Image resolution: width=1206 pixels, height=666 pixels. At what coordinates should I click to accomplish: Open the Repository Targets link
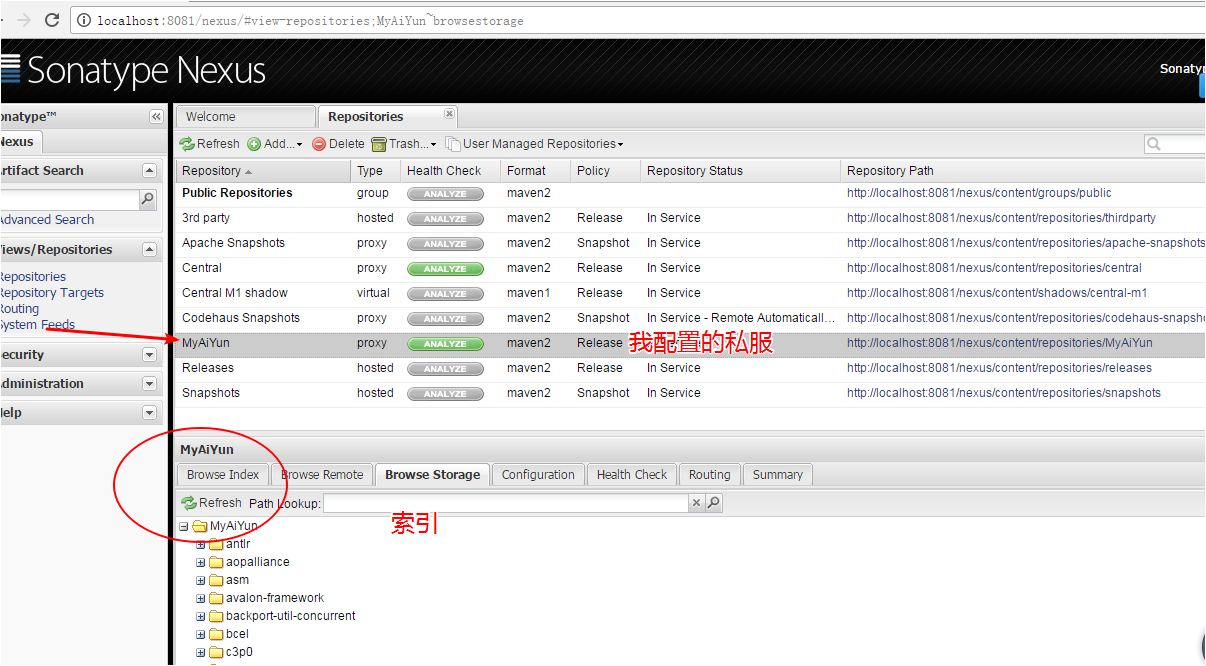click(52, 293)
